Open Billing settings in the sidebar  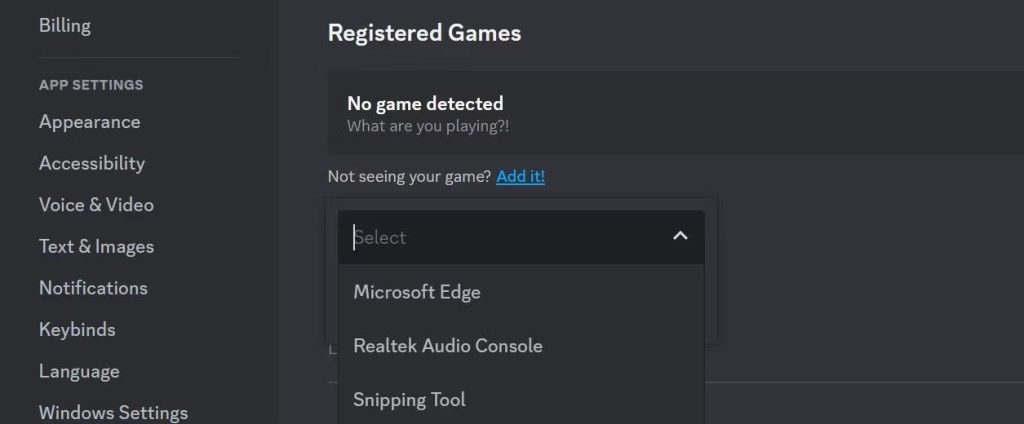coord(65,26)
